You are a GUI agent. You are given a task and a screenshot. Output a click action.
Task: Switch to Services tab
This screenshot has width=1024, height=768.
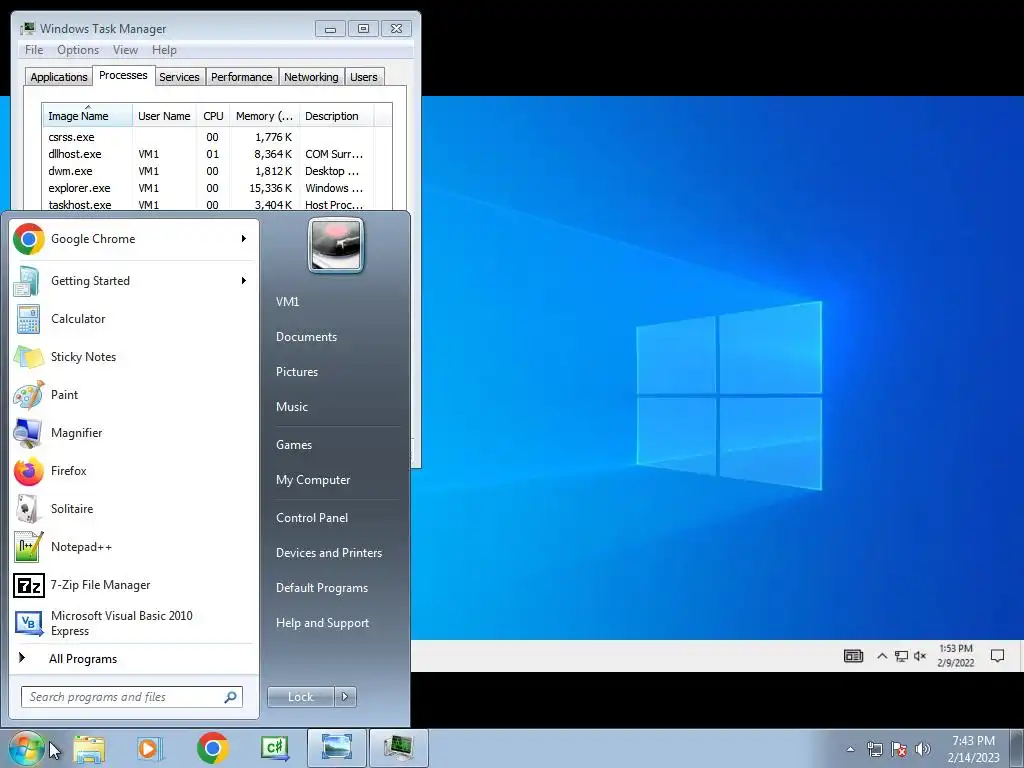pyautogui.click(x=179, y=77)
